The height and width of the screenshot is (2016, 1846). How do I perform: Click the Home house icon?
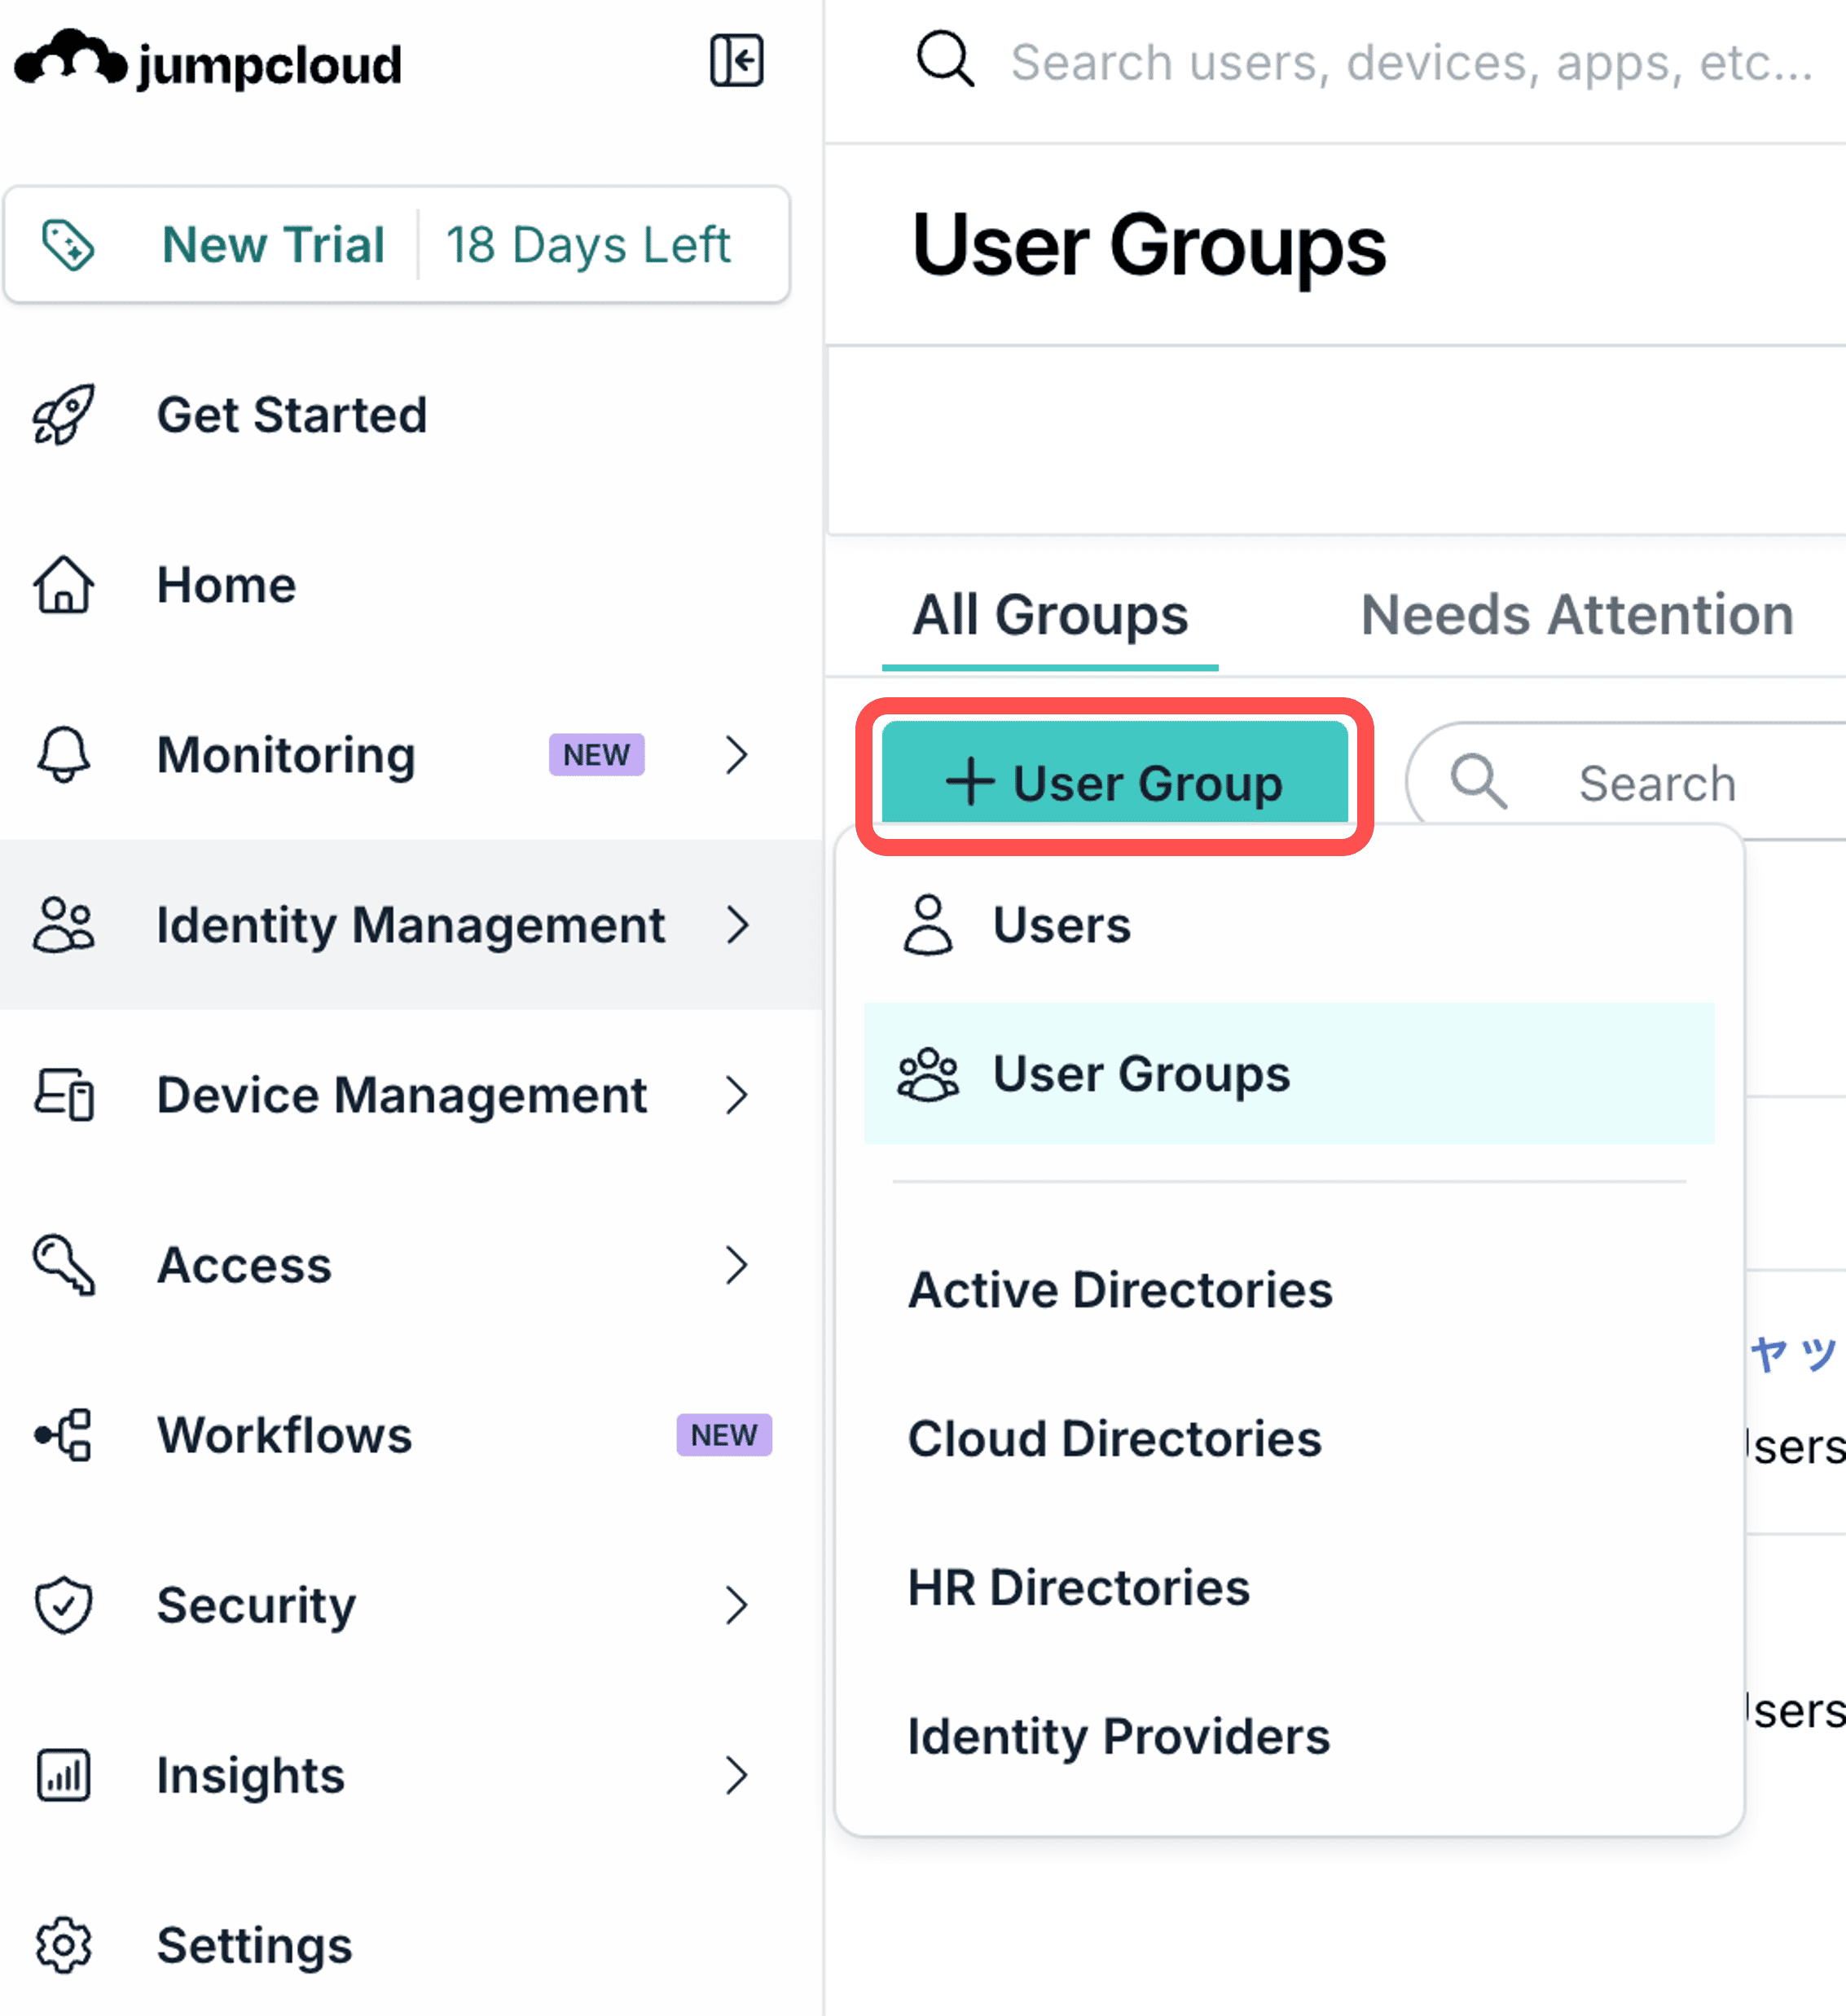[64, 584]
